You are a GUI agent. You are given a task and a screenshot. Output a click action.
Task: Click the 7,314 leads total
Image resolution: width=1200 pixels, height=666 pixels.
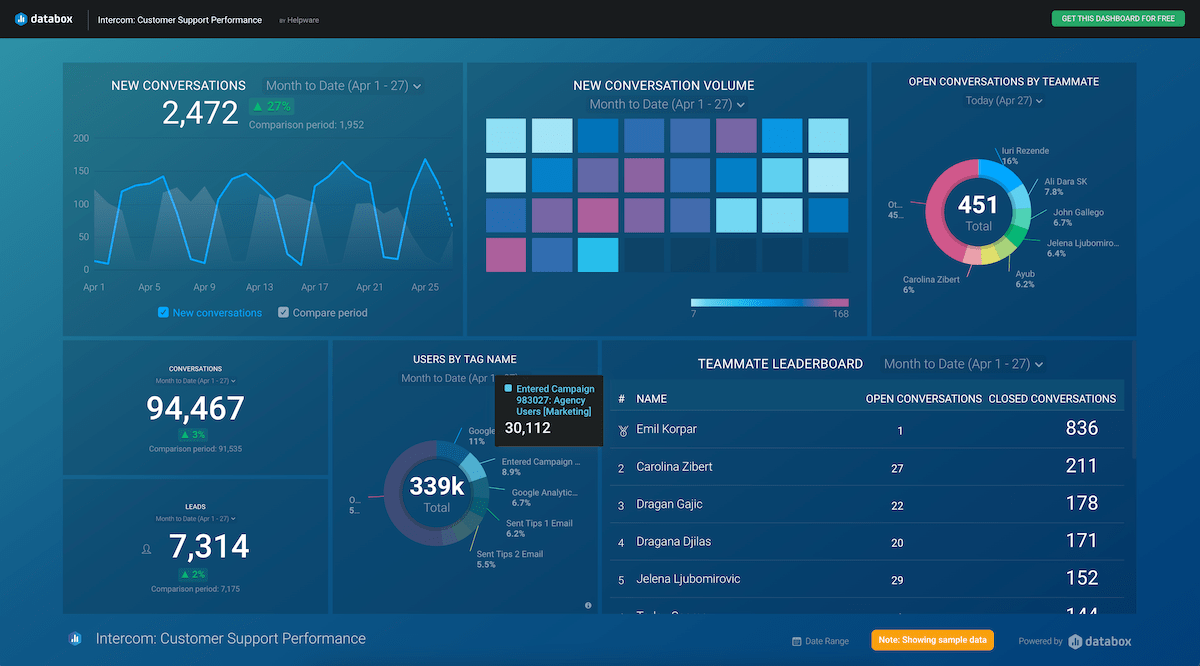pyautogui.click(x=208, y=546)
